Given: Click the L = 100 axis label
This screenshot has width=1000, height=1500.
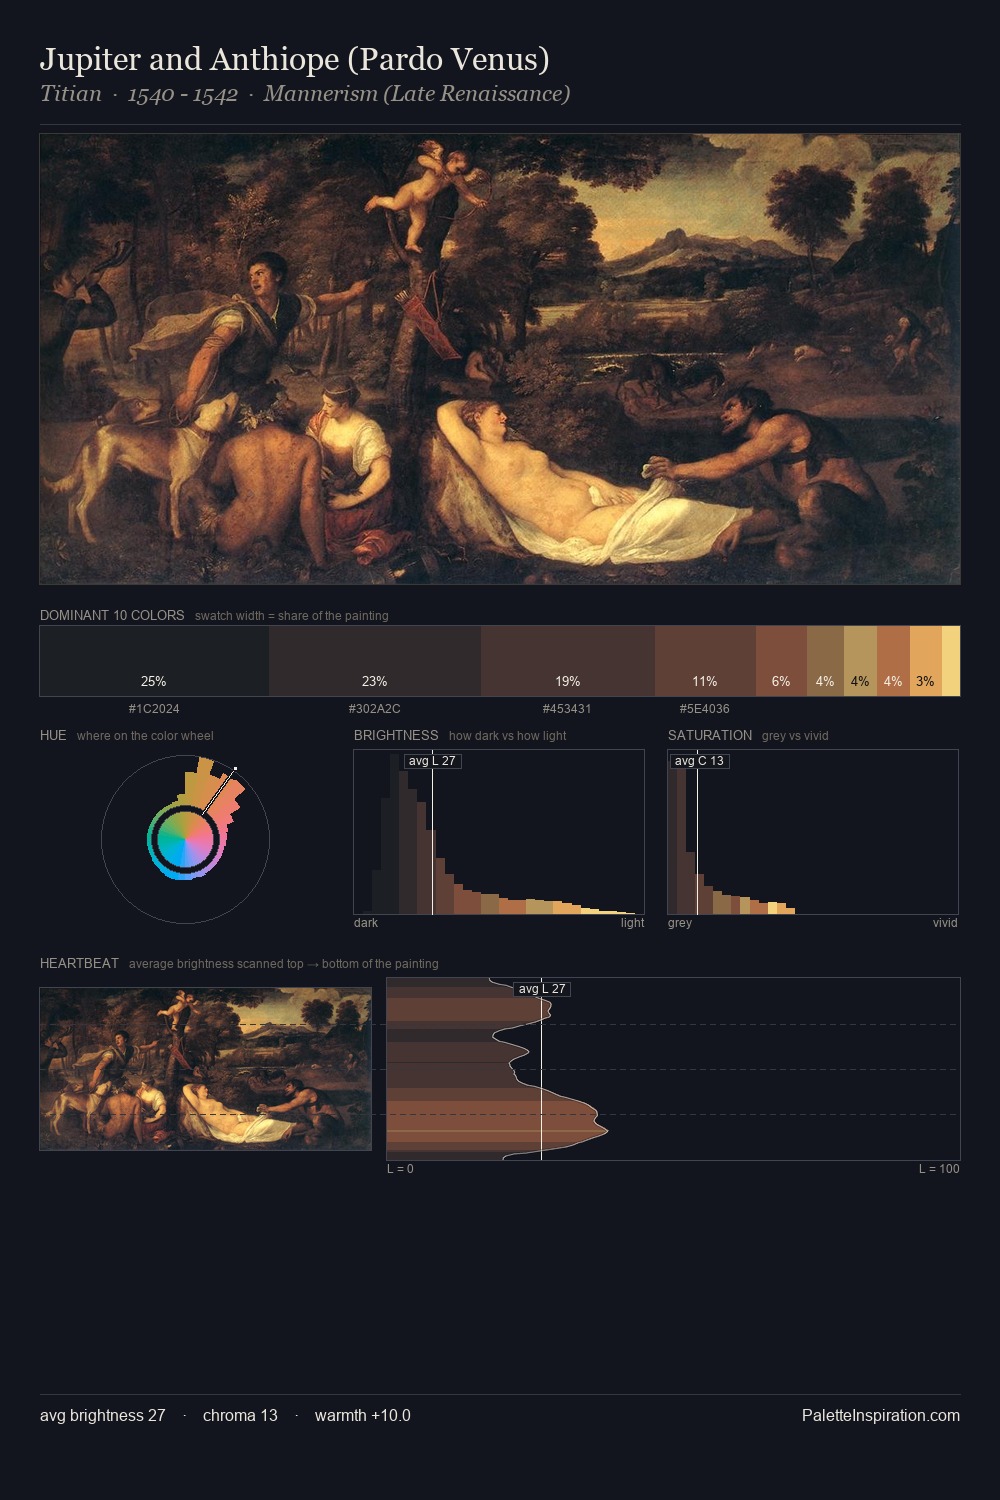Looking at the screenshot, I should coord(939,1169).
